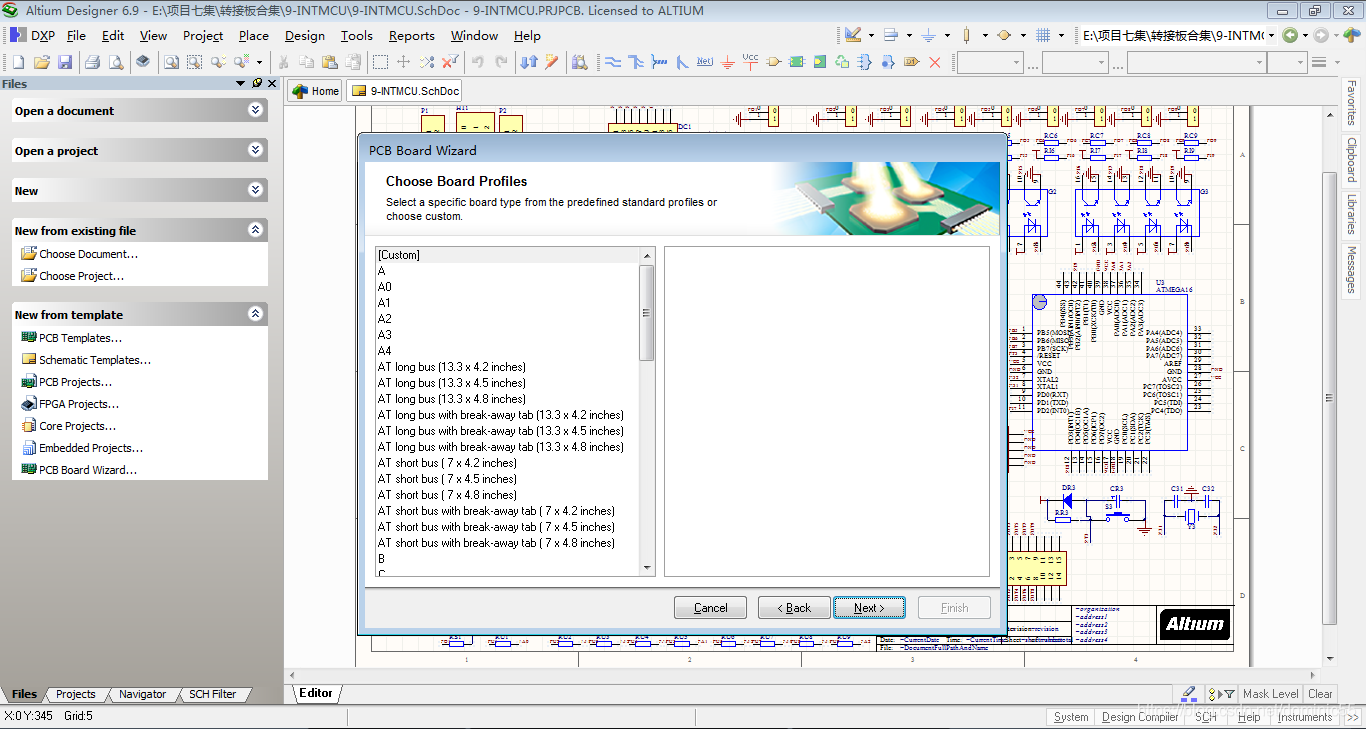Open System panels button in status bar

1071,717
